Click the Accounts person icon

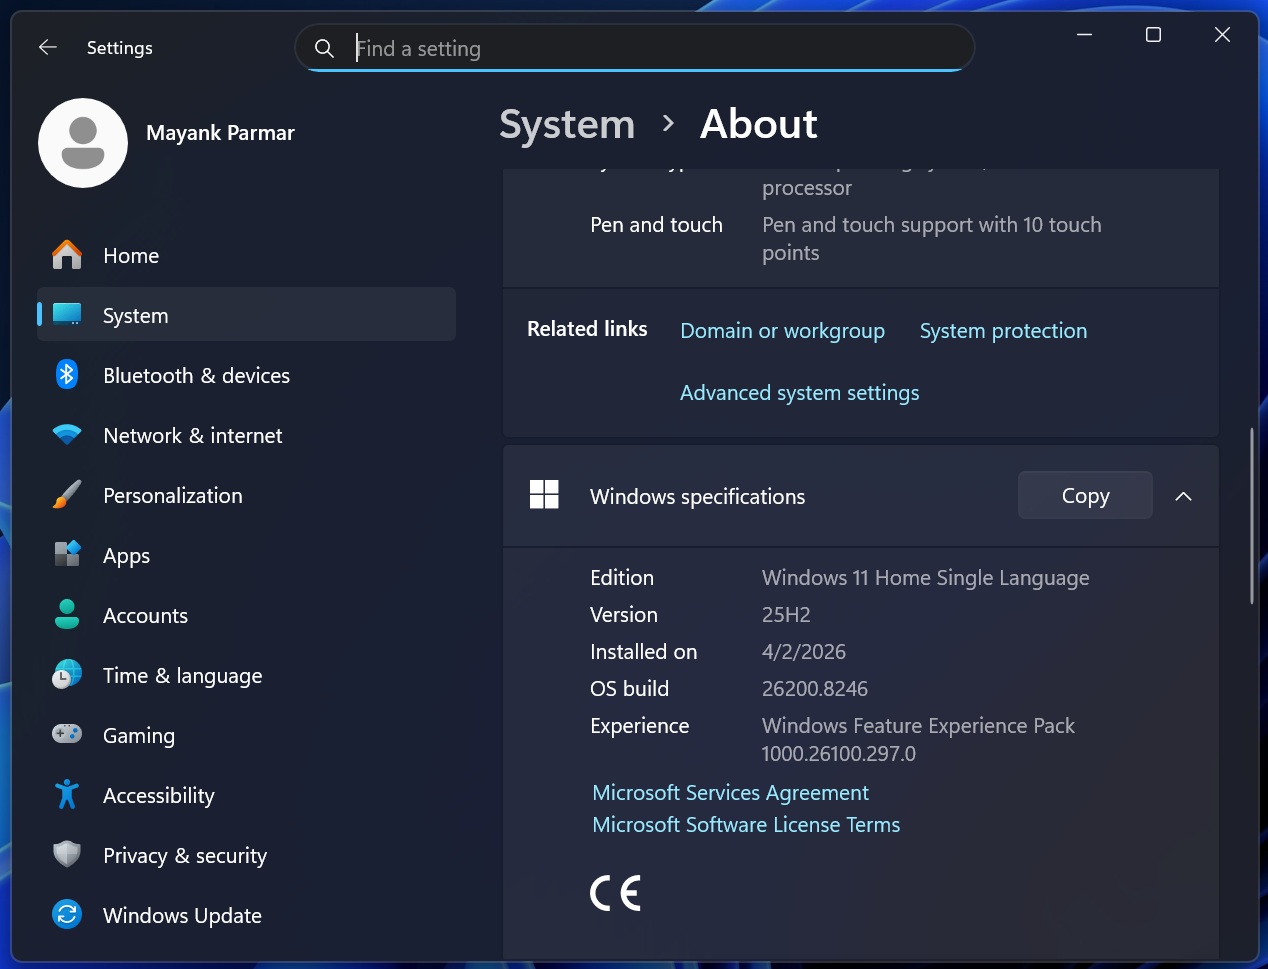click(x=67, y=615)
